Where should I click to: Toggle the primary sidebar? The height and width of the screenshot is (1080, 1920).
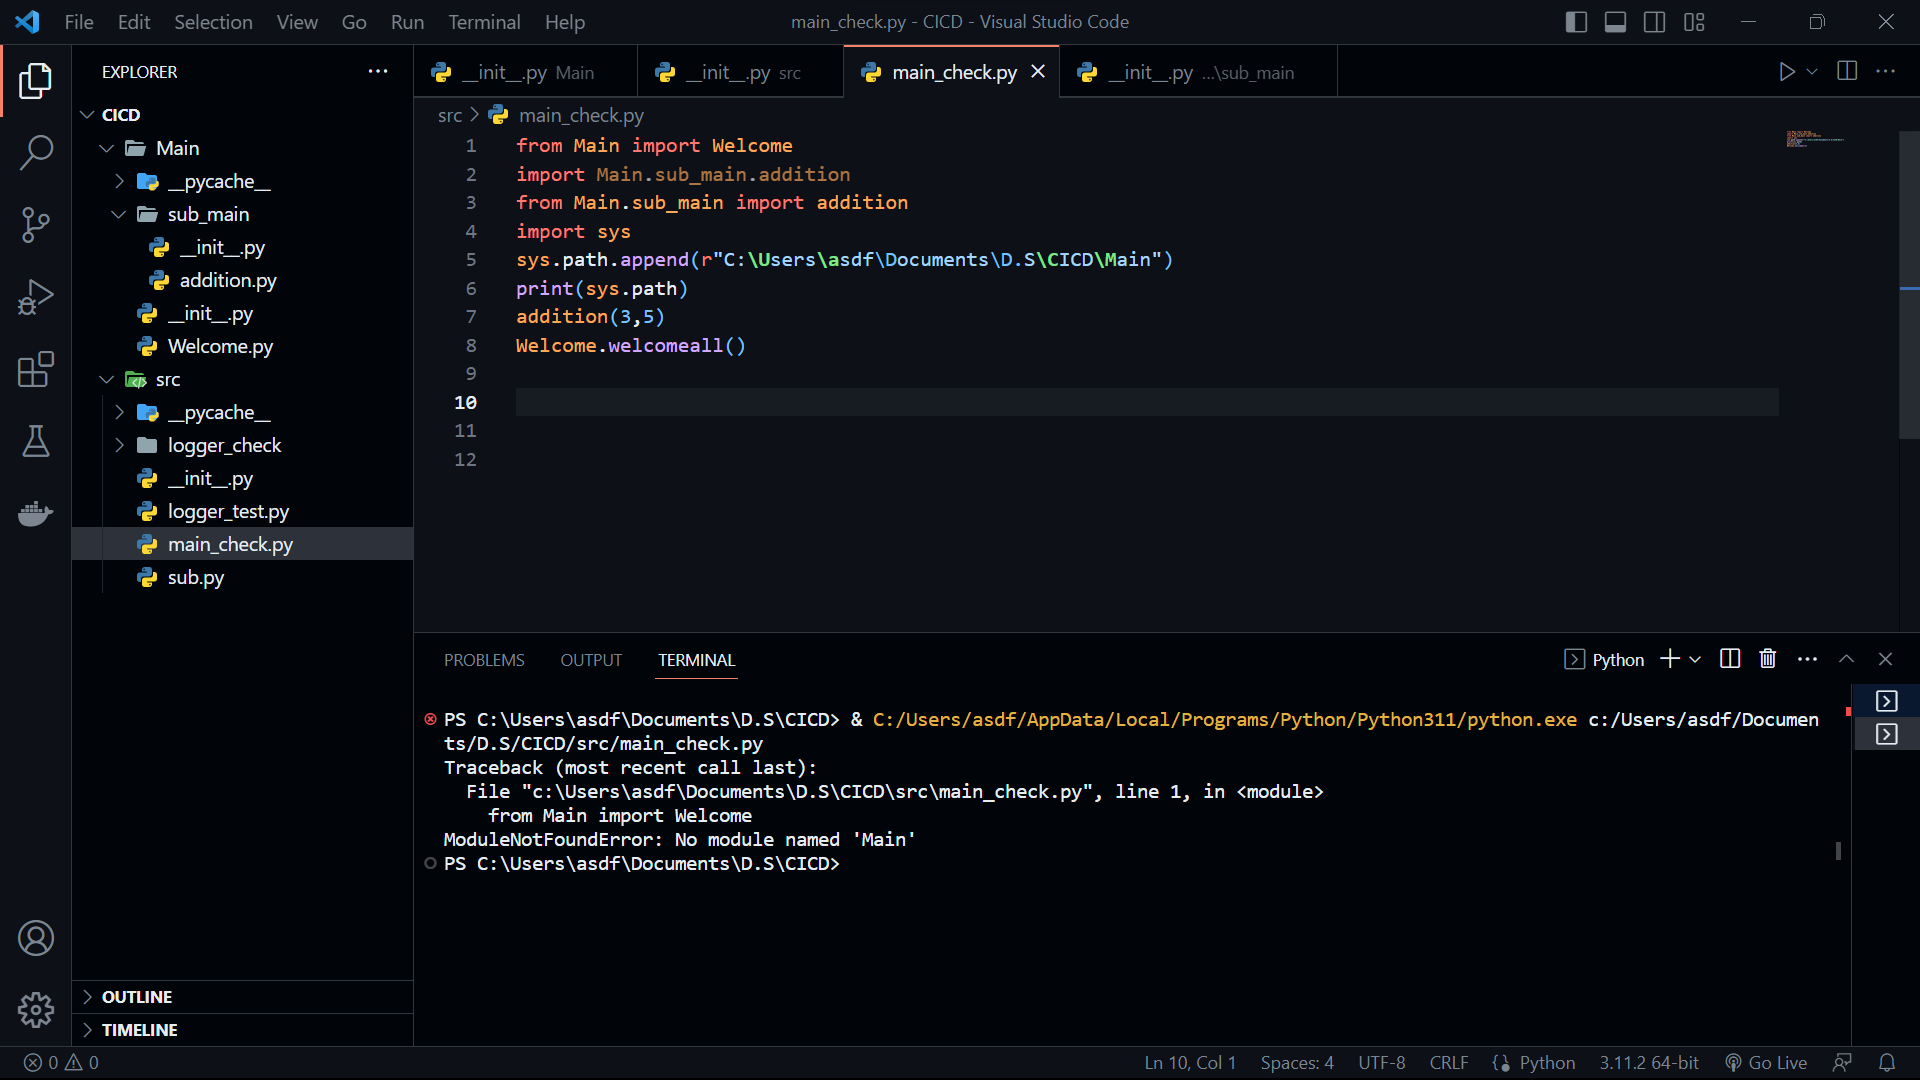1575,21
